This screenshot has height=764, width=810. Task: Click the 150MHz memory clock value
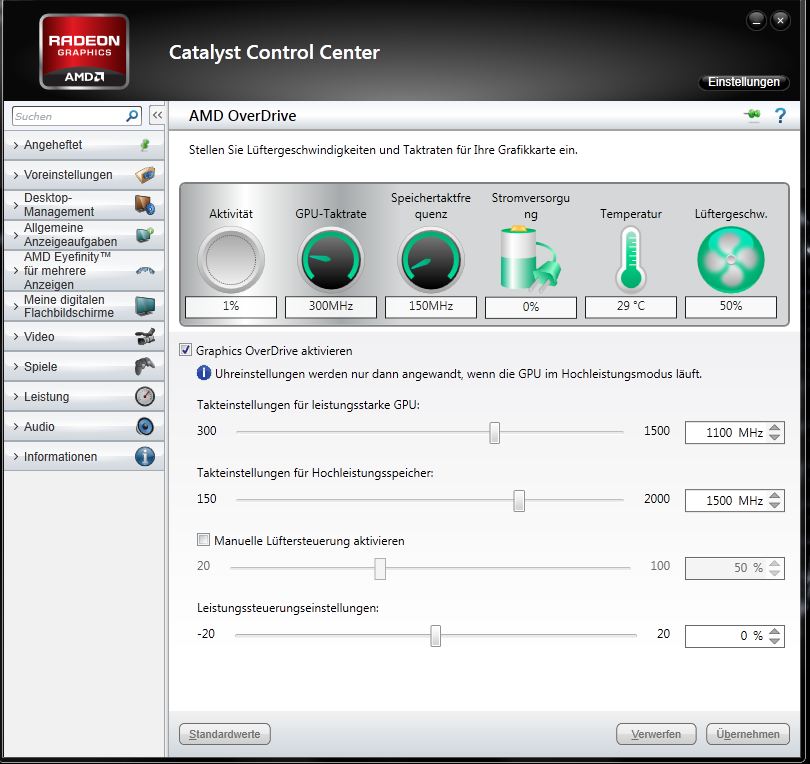pos(431,306)
